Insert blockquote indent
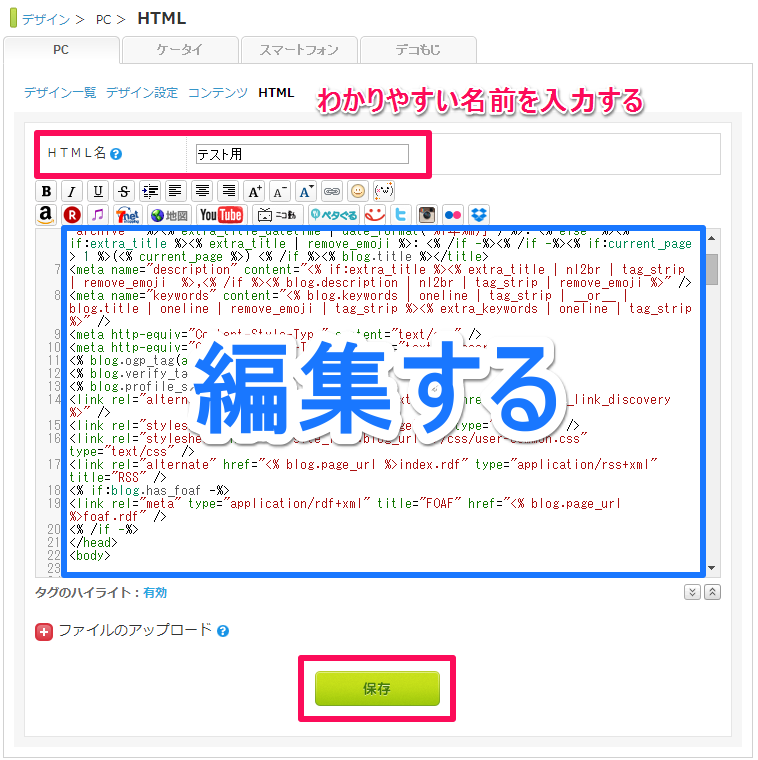Viewport: 758px width, 760px height. click(150, 191)
